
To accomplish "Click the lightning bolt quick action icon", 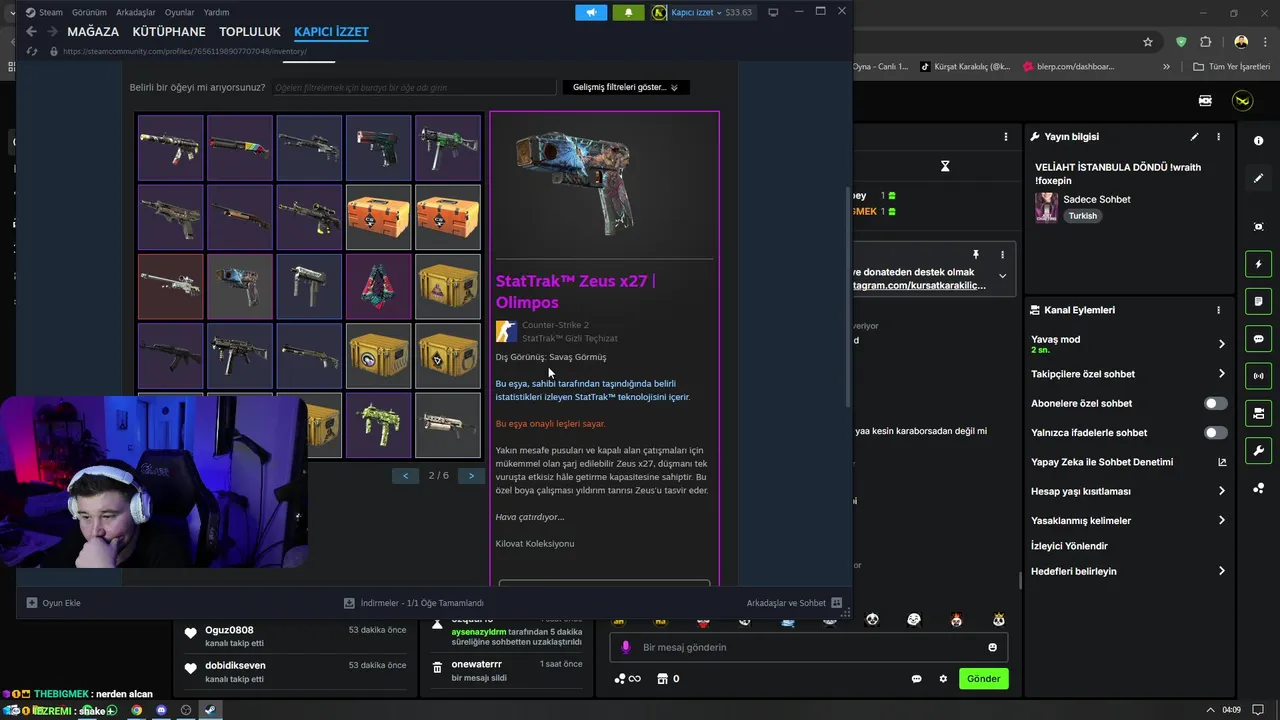I will pos(1258,265).
